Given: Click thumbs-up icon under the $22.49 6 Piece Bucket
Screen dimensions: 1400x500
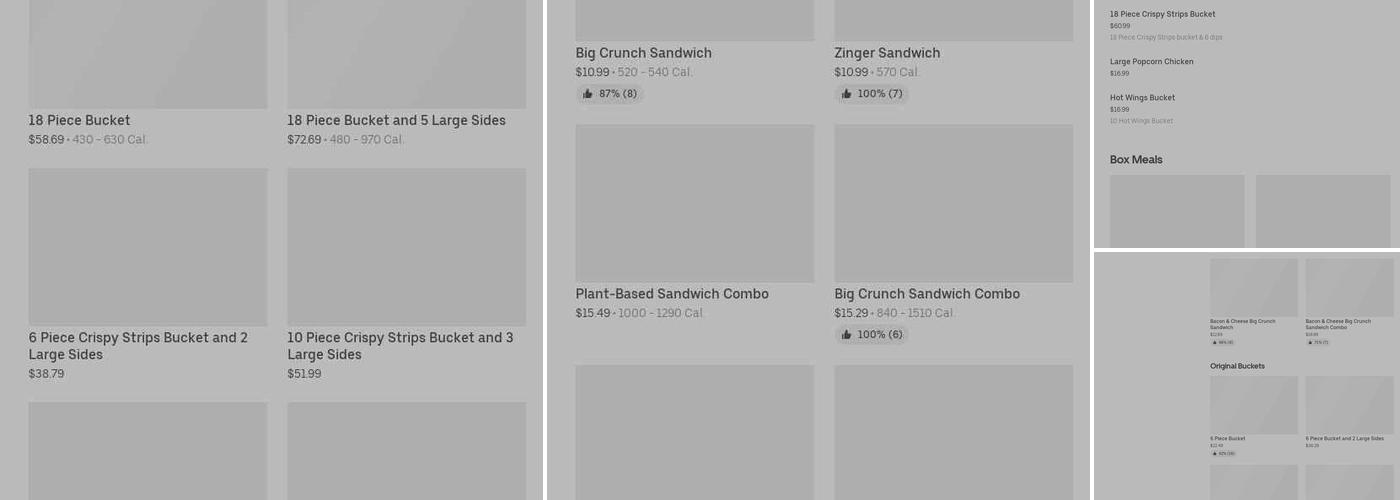Looking at the screenshot, I should [x=1214, y=453].
